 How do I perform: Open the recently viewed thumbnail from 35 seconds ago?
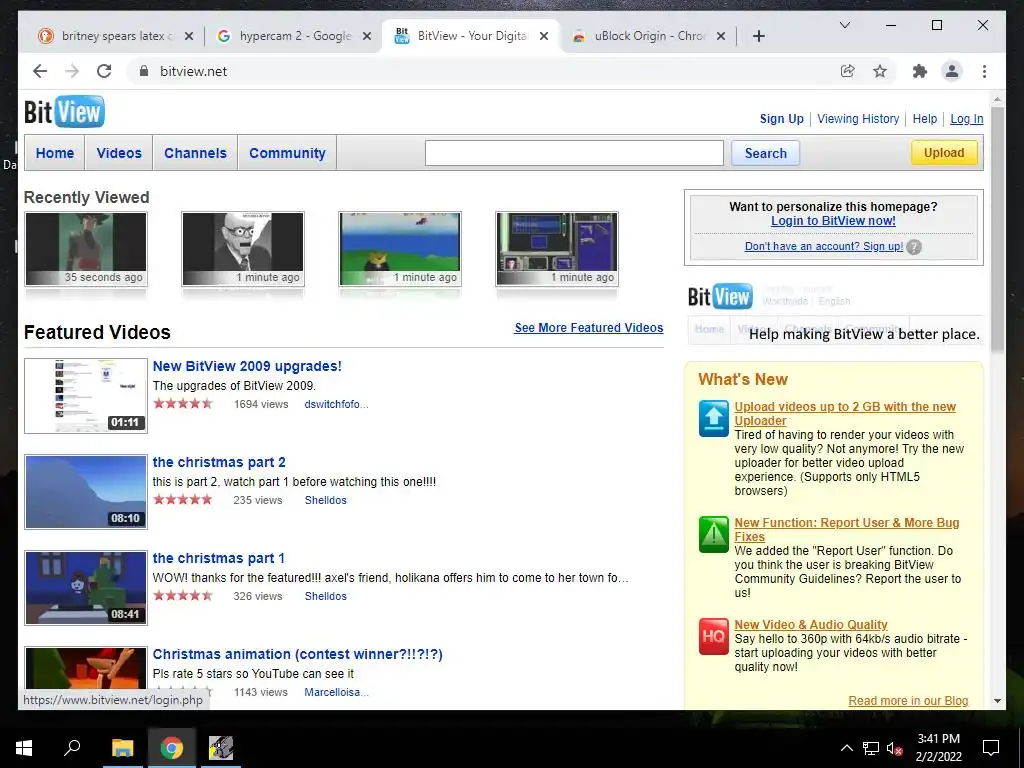(x=86, y=249)
